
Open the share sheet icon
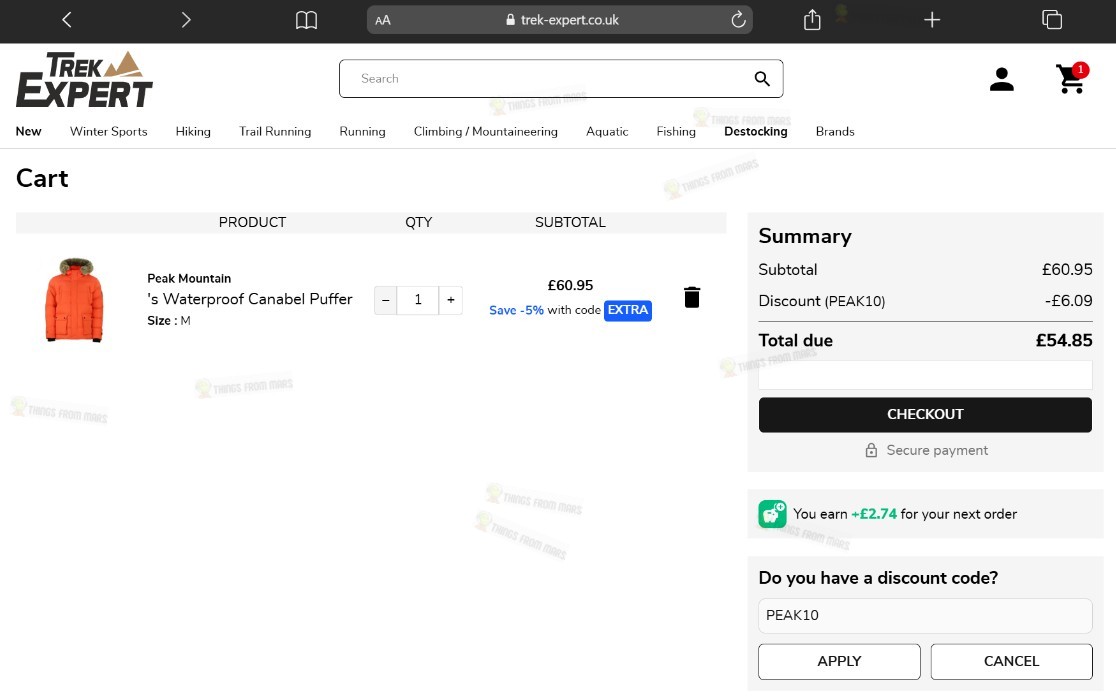pyautogui.click(x=812, y=20)
